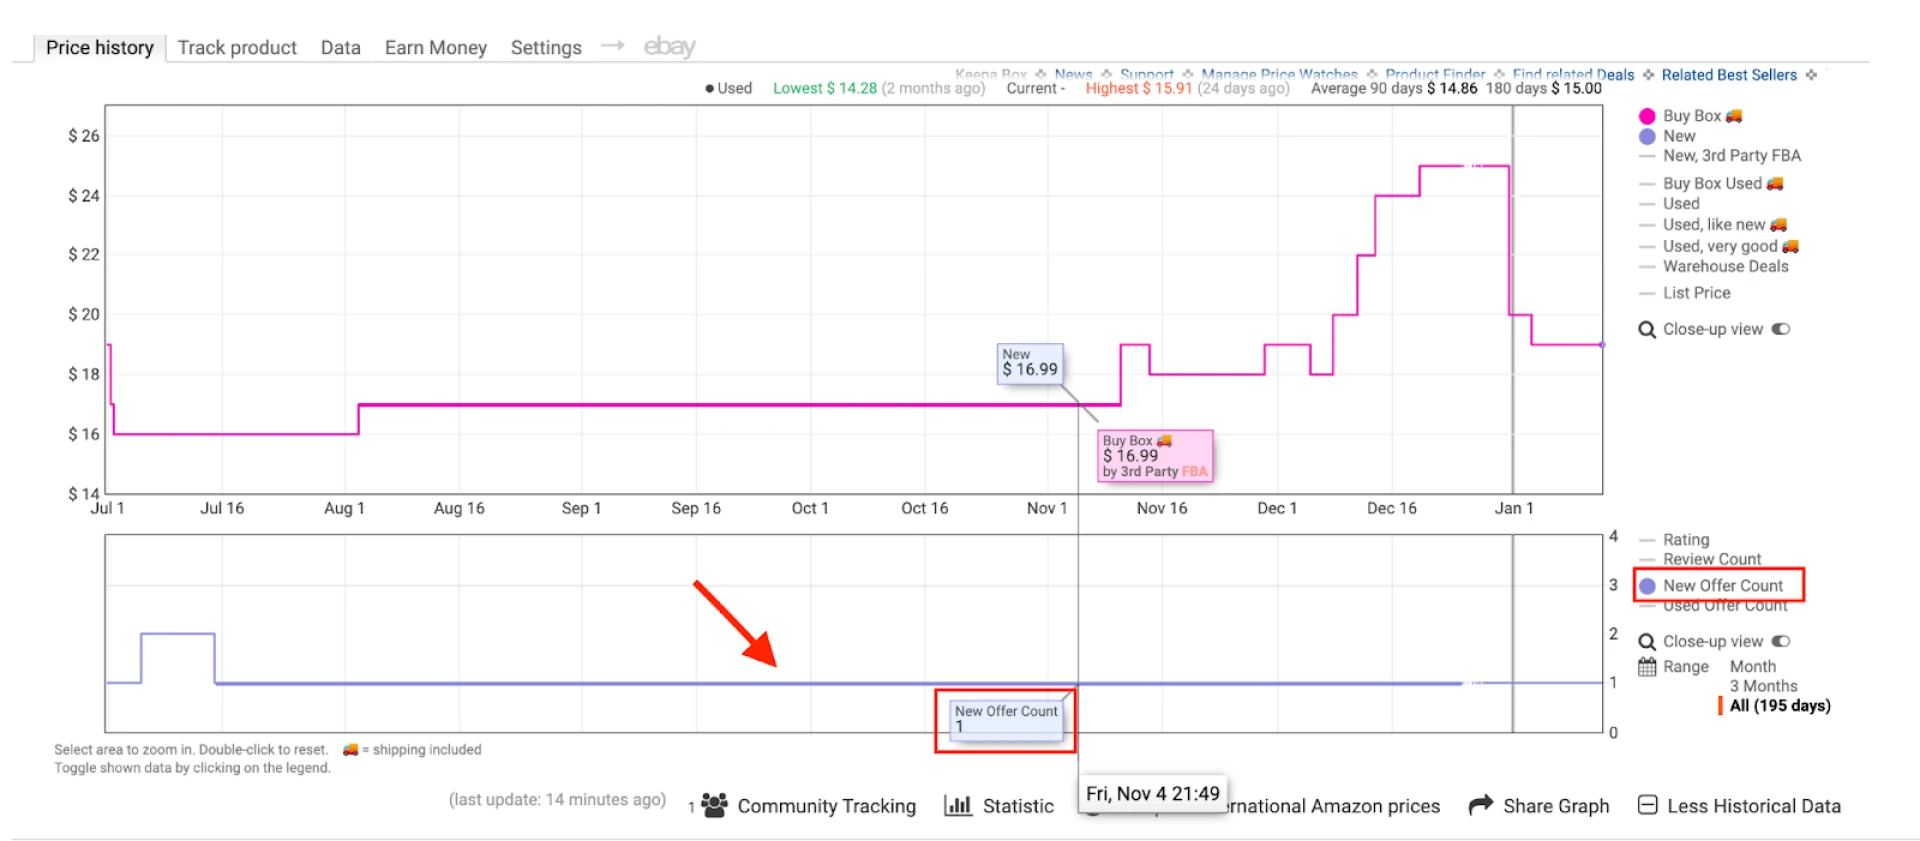Open the Support link

coord(1146,75)
